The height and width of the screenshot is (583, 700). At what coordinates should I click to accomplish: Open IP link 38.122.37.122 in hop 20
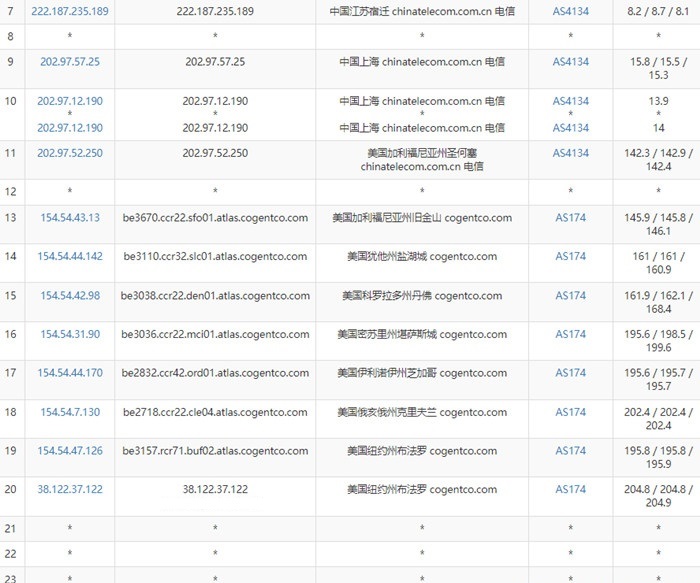(70, 489)
